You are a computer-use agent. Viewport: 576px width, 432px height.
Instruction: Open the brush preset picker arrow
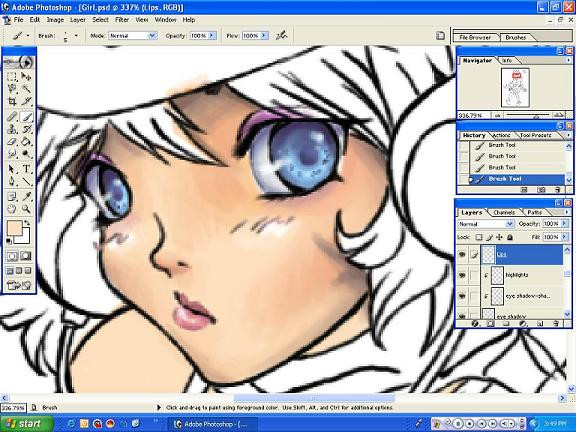coord(76,36)
